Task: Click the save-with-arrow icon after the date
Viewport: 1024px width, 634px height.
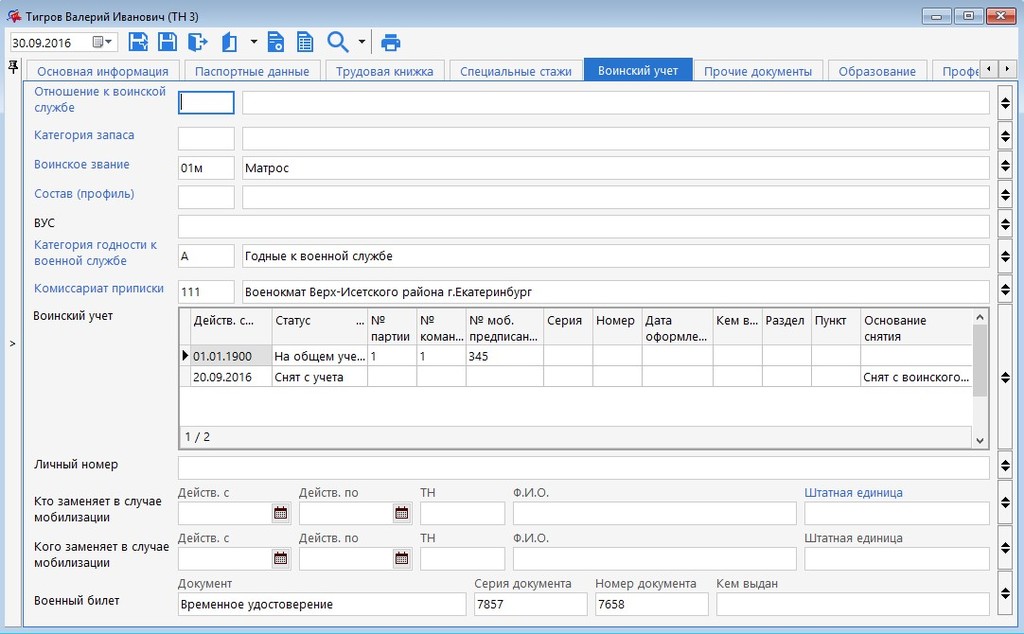Action: 138,42
